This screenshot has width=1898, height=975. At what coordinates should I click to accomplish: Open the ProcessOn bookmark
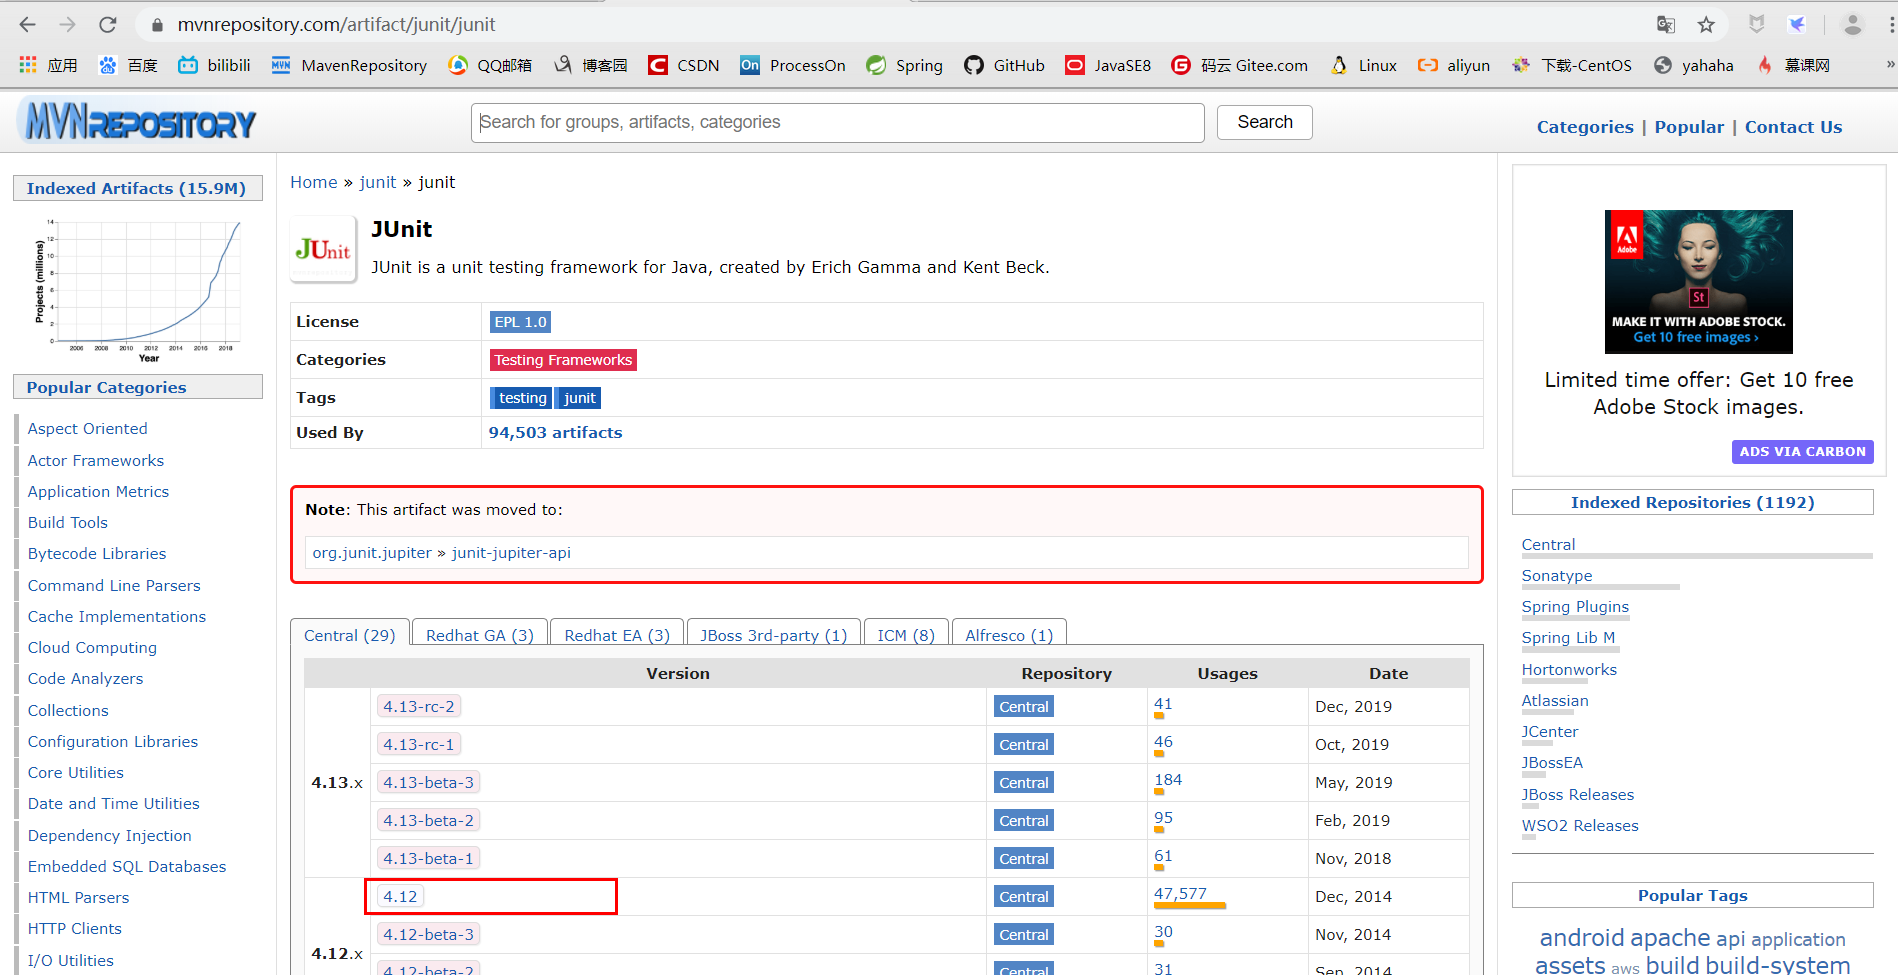coord(793,65)
